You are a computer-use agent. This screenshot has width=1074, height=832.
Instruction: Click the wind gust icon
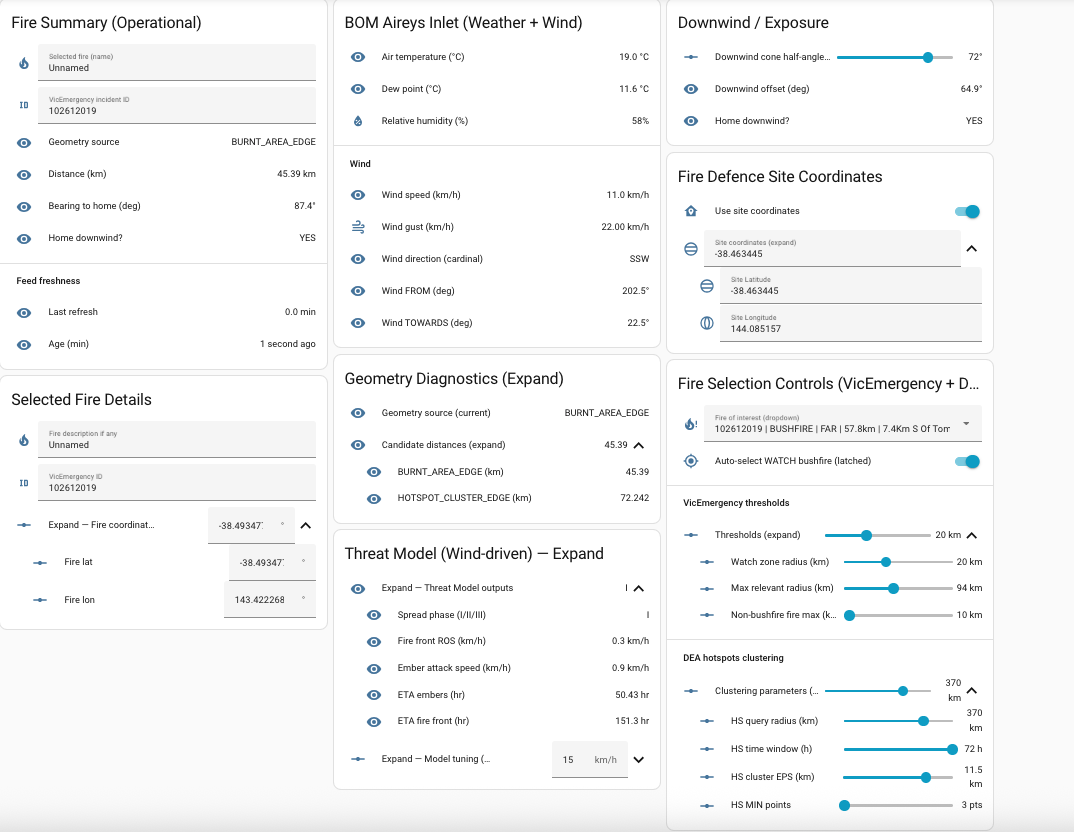[x=358, y=227]
